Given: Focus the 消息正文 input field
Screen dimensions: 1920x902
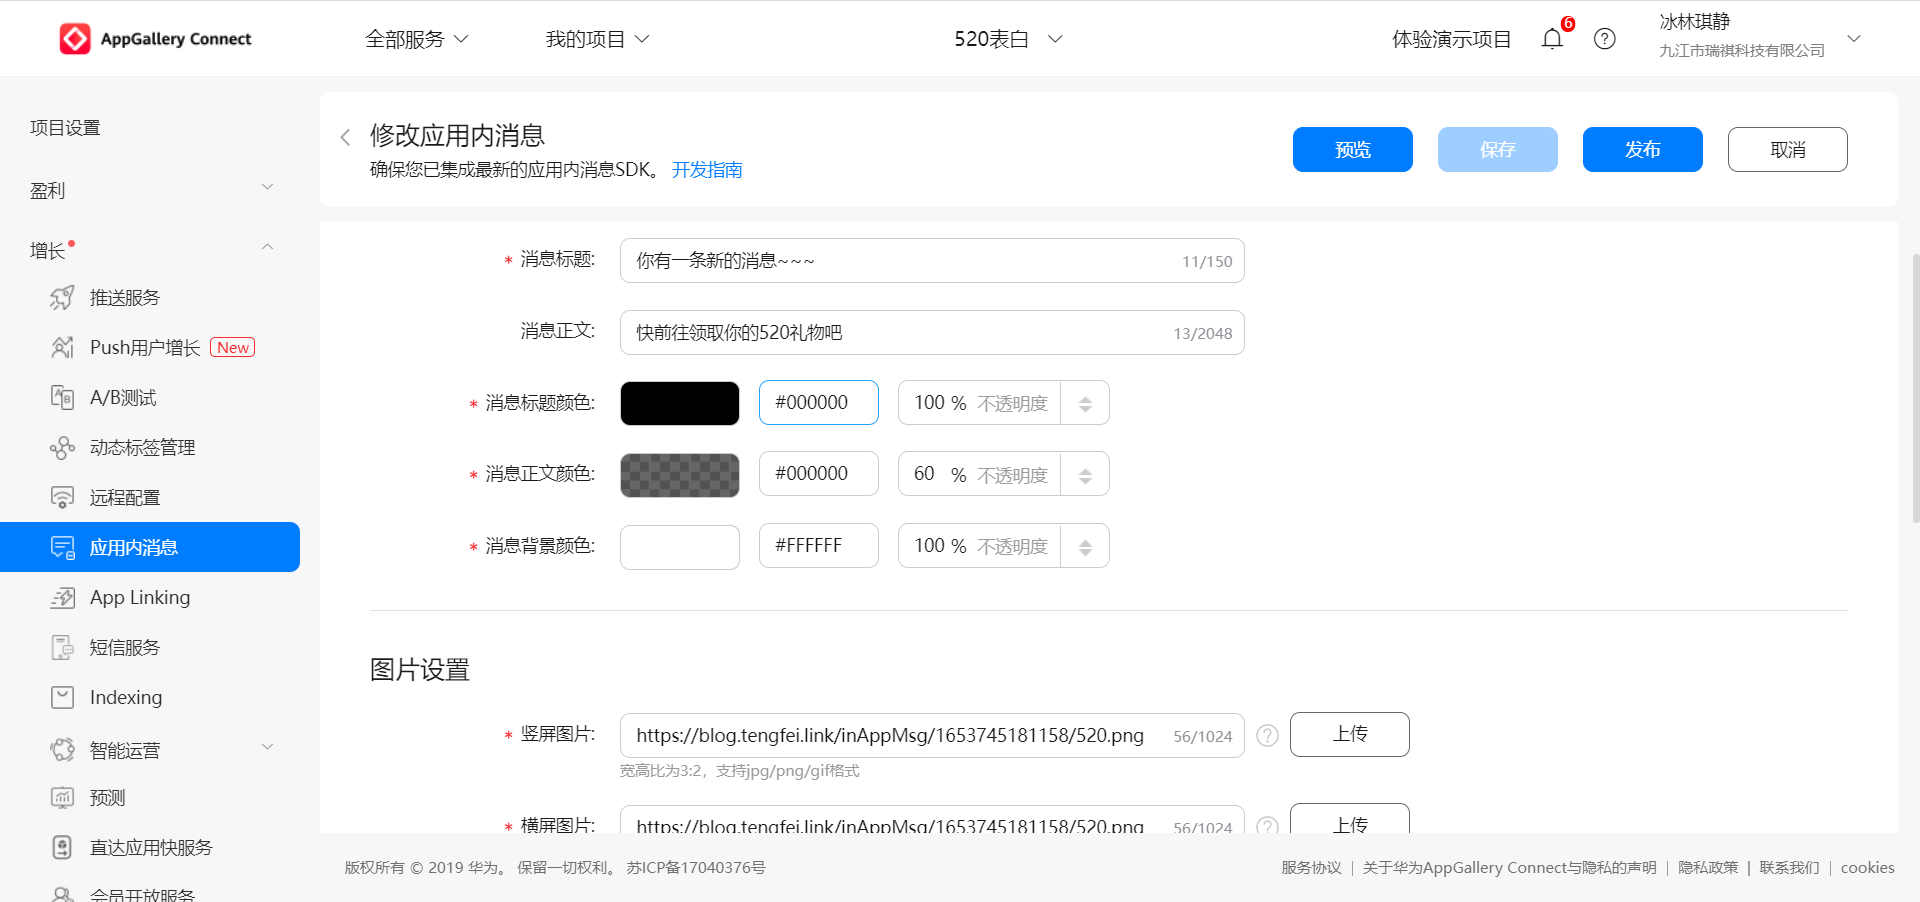Looking at the screenshot, I should pos(932,333).
